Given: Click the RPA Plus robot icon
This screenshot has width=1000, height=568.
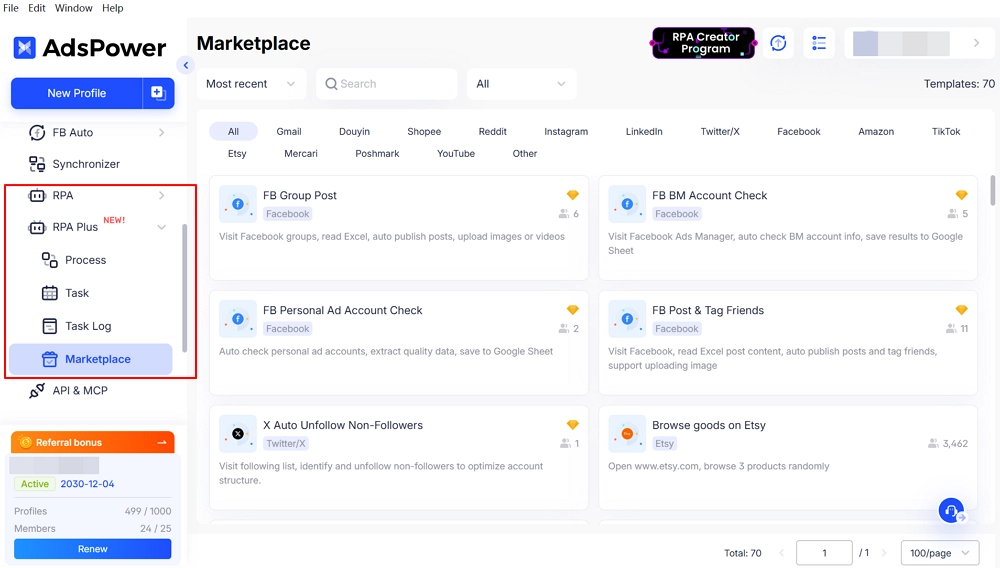Looking at the screenshot, I should tap(37, 227).
